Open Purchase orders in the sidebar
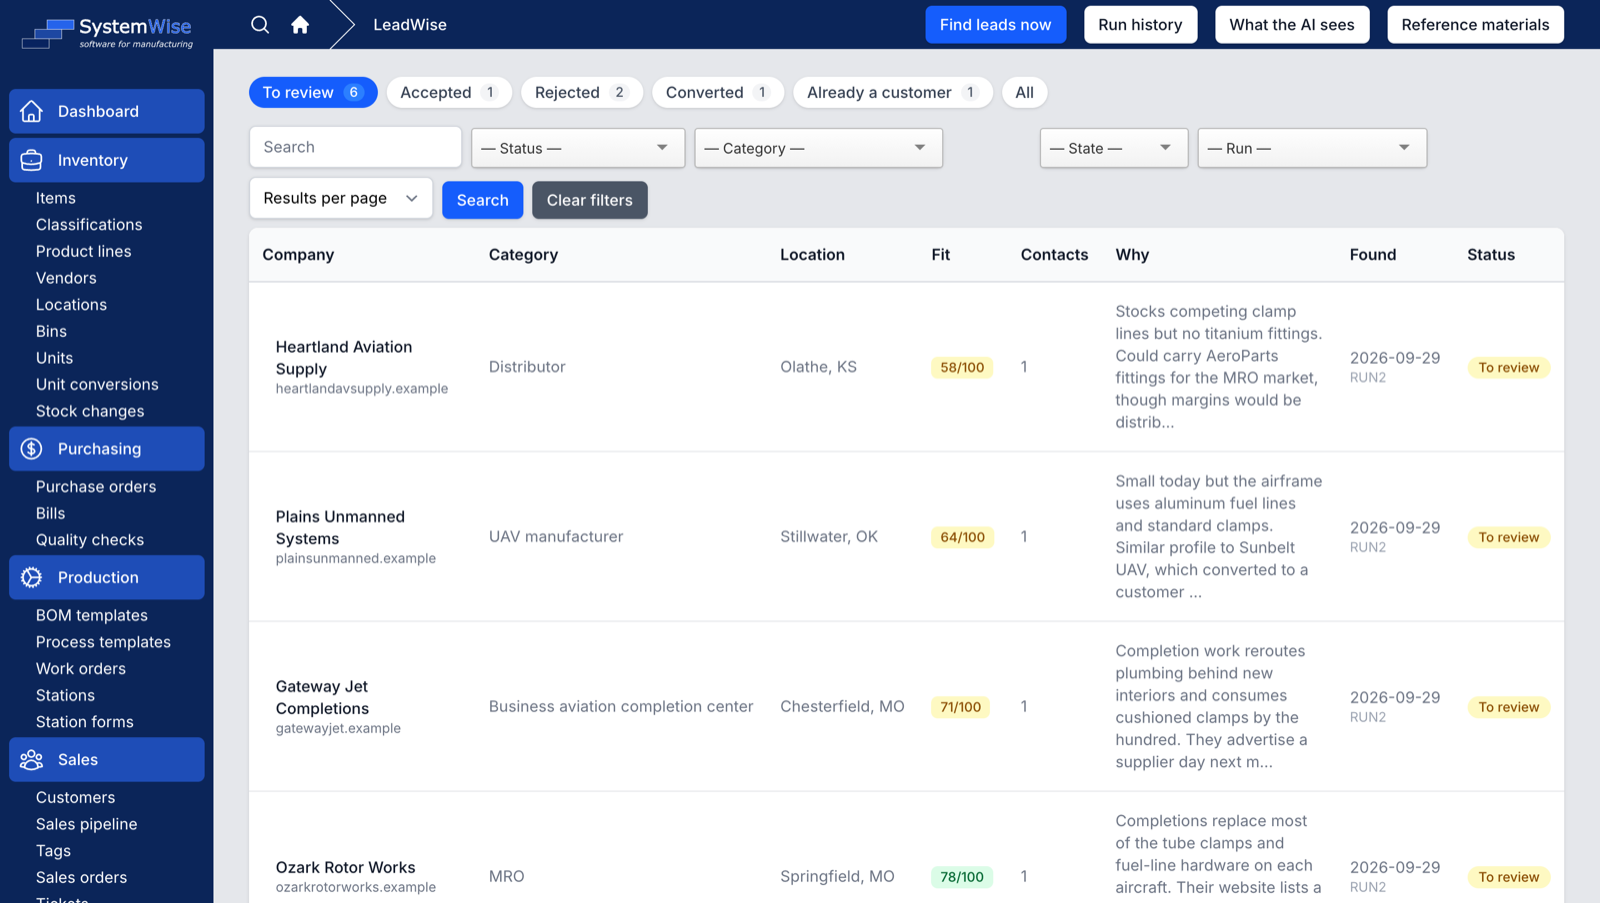This screenshot has width=1600, height=903. pyautogui.click(x=96, y=487)
